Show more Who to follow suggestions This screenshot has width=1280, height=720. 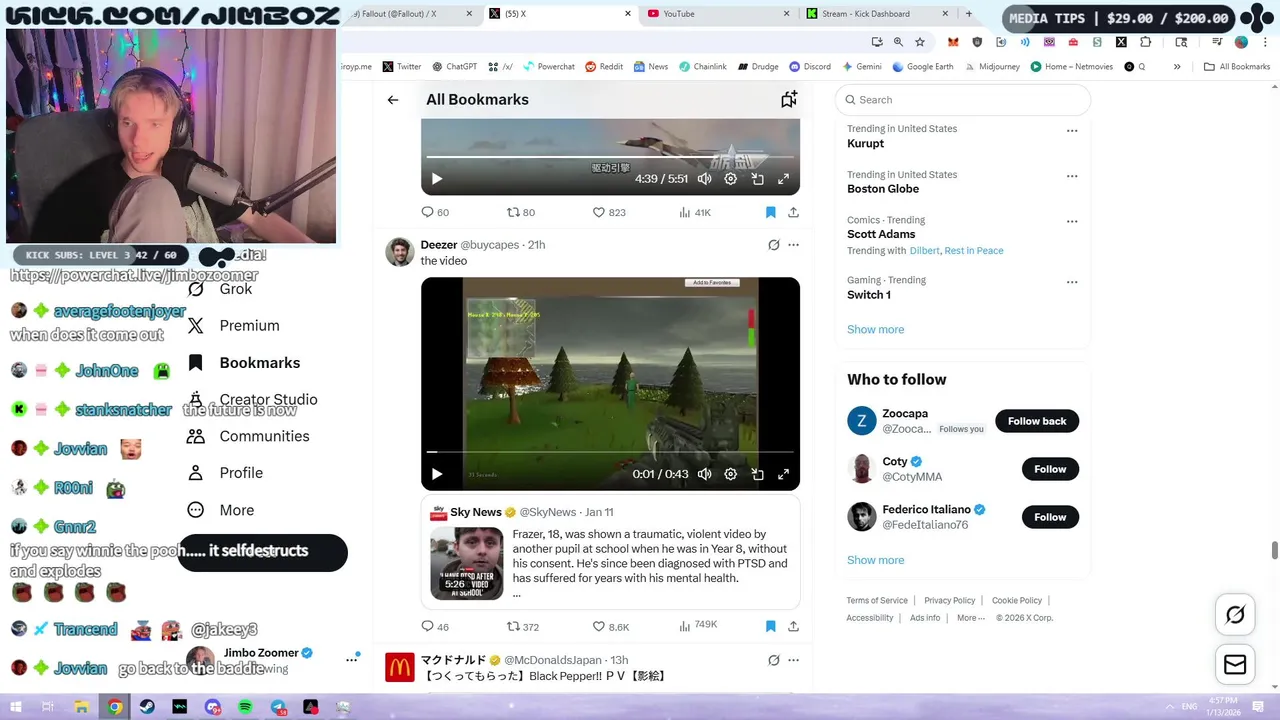coord(875,560)
